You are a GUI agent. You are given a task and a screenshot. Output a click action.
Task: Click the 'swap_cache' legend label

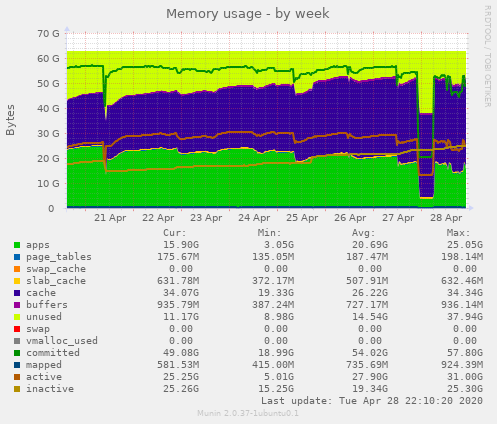click(56, 269)
